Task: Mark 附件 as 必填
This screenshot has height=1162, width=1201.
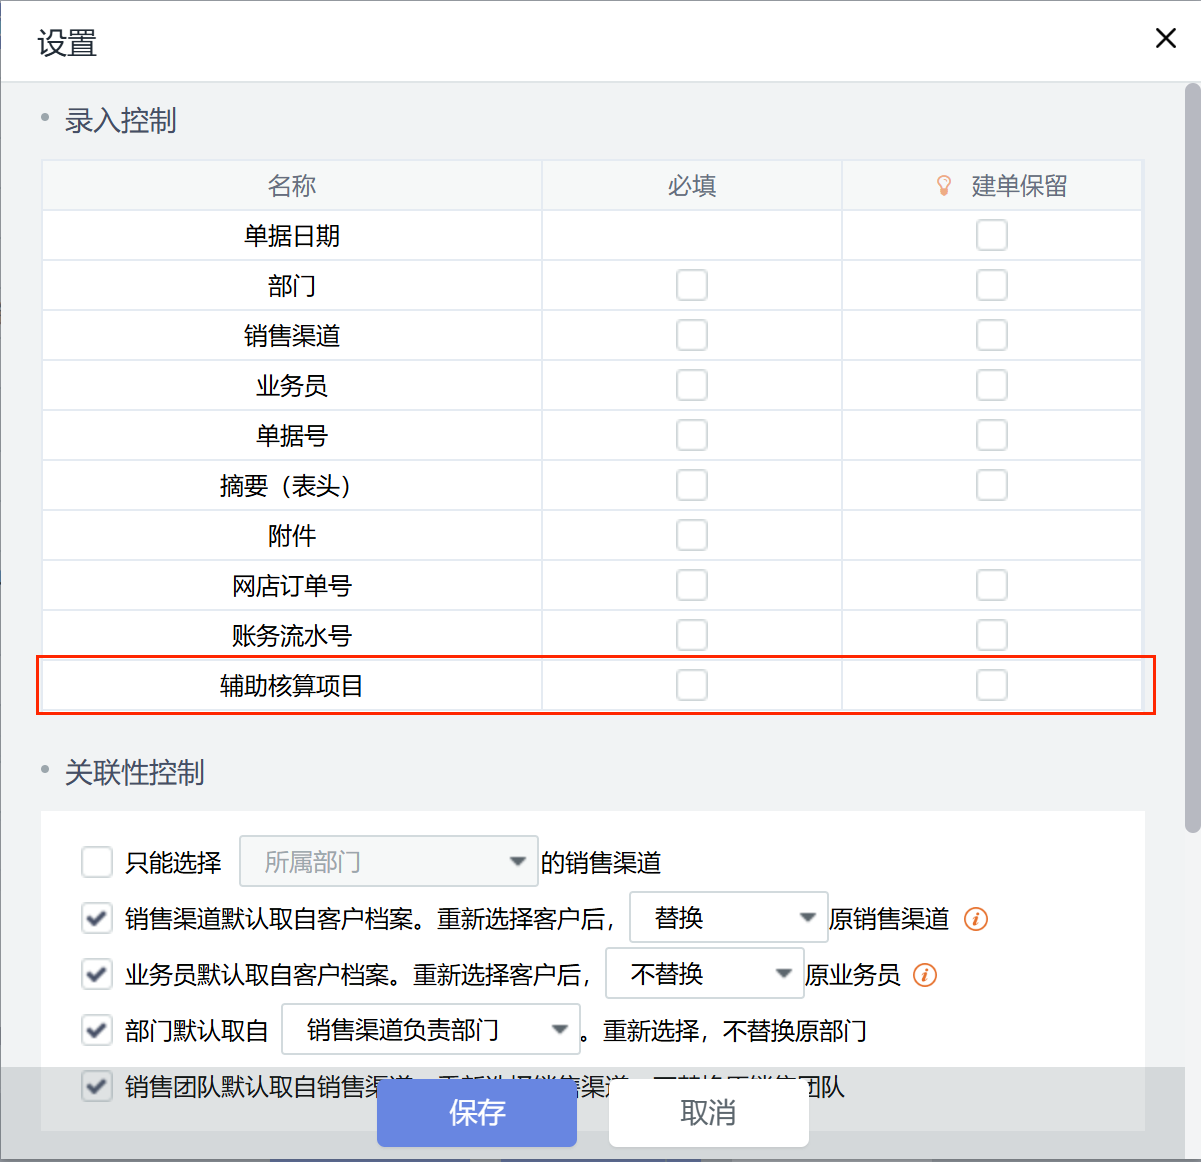Action: point(691,535)
